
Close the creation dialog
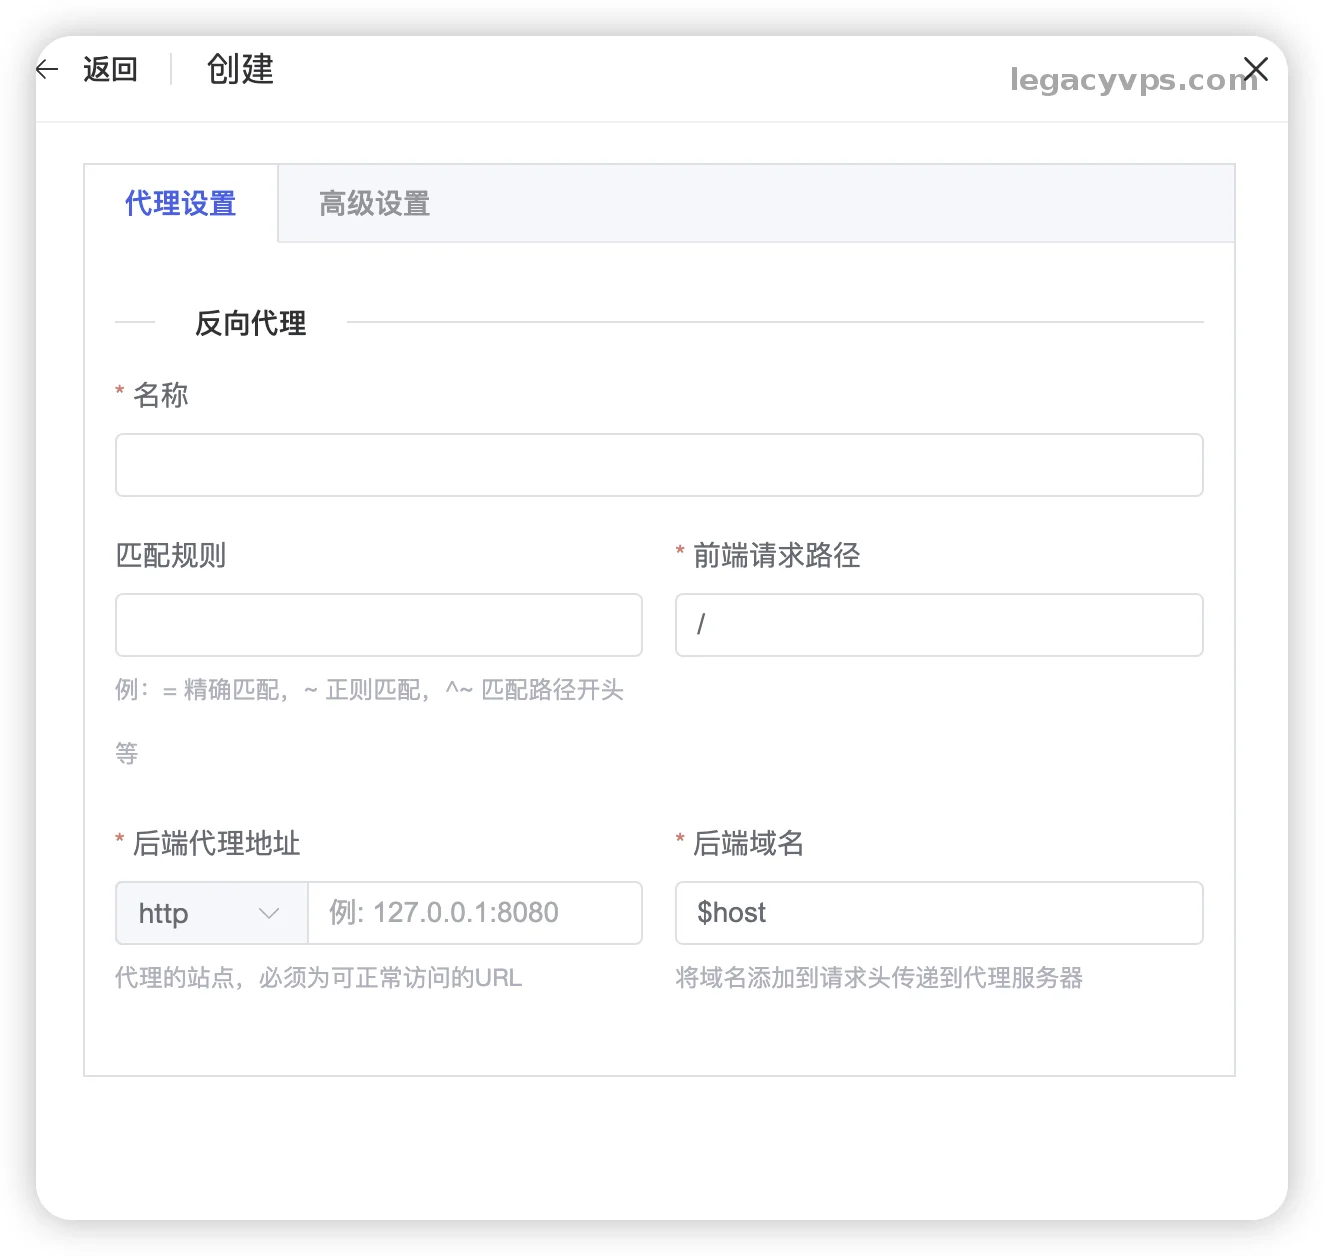[x=1256, y=68]
